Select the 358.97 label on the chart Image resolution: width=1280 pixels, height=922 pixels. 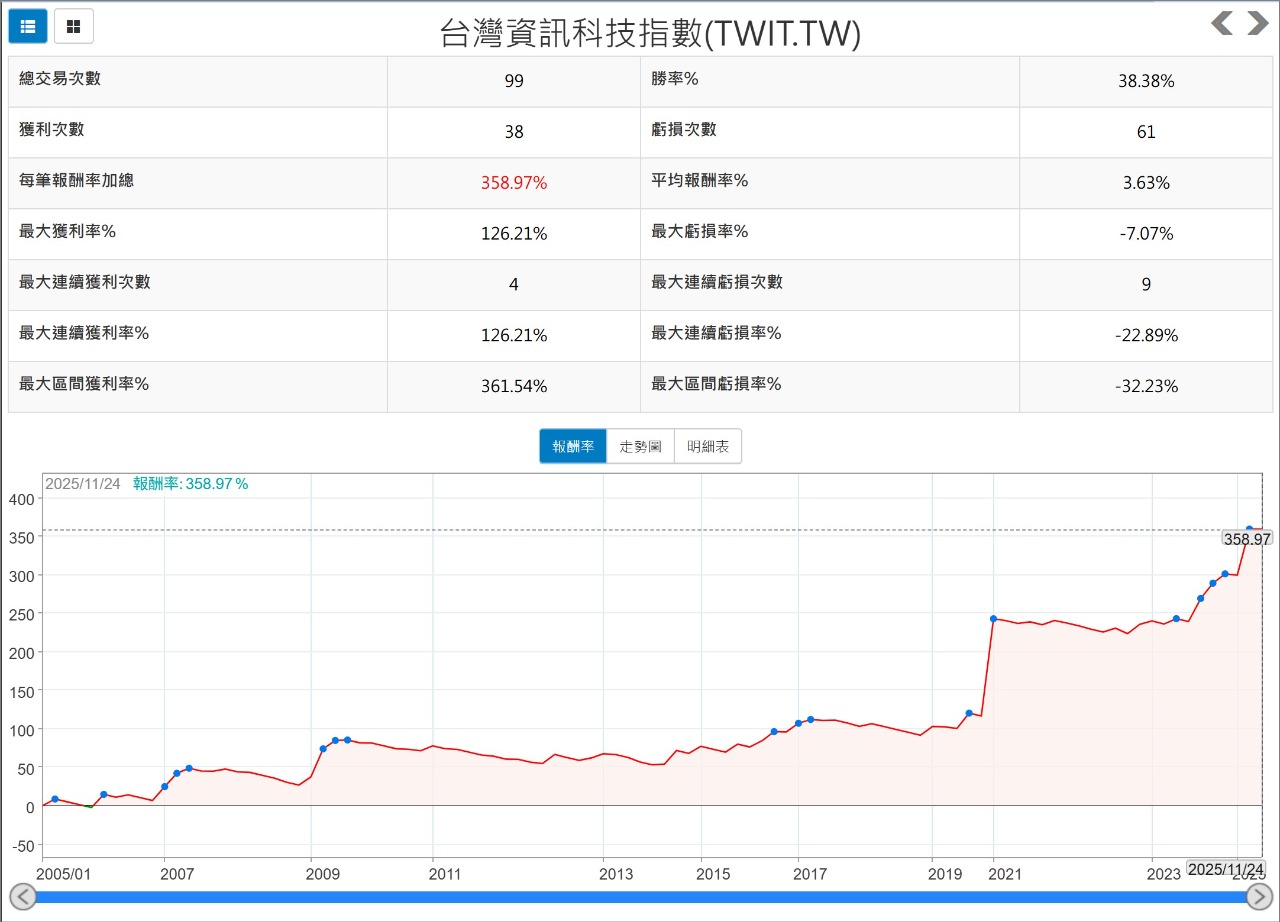[1246, 538]
